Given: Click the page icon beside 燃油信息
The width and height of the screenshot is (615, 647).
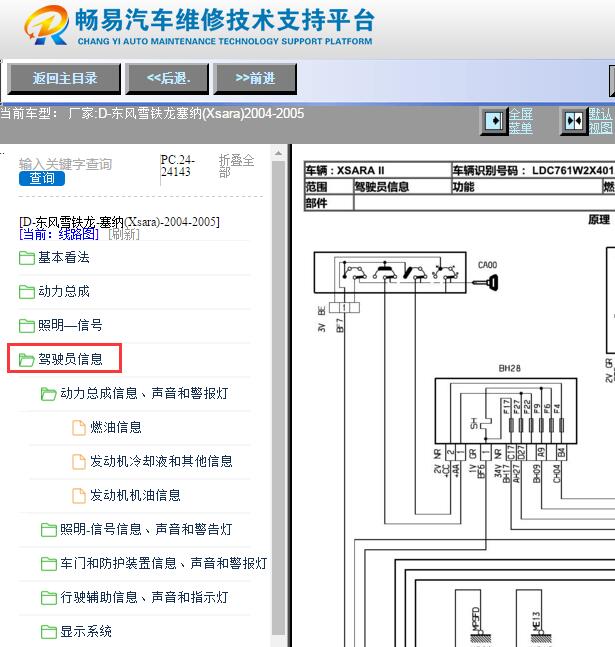Looking at the screenshot, I should [x=79, y=427].
